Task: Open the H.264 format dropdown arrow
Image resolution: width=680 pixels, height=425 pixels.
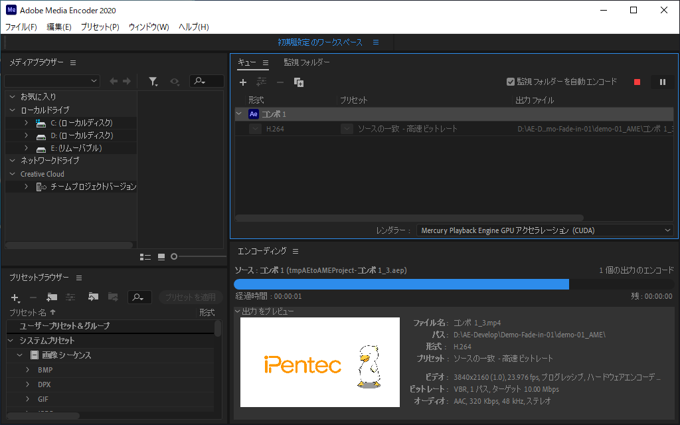Action: pos(255,129)
